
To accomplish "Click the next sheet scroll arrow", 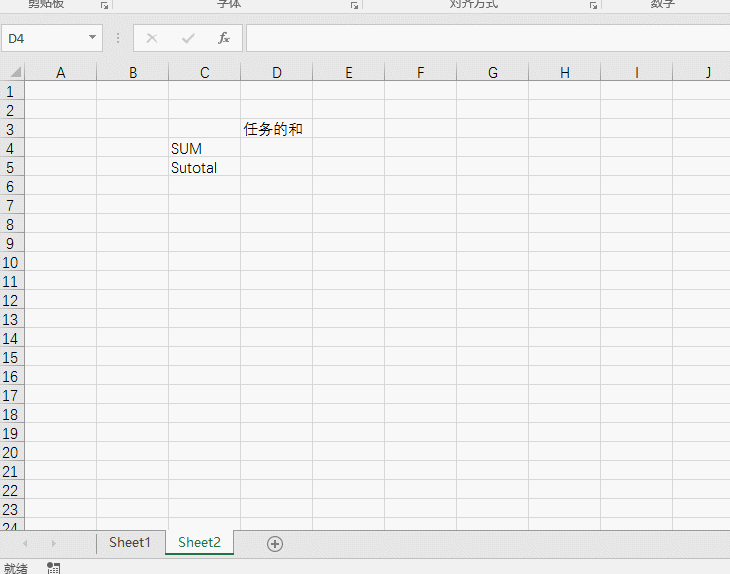I will 54,543.
